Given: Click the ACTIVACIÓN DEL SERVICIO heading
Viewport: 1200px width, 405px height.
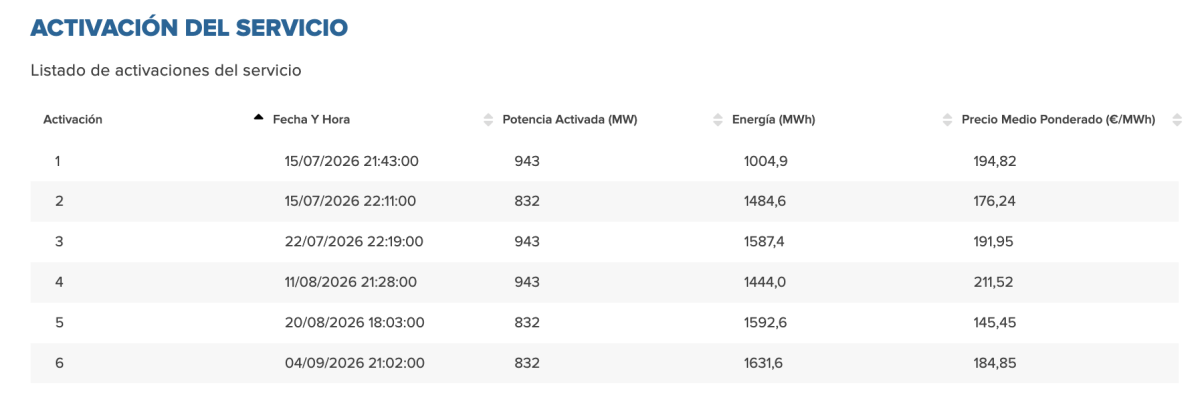Looking at the screenshot, I should 189,29.
